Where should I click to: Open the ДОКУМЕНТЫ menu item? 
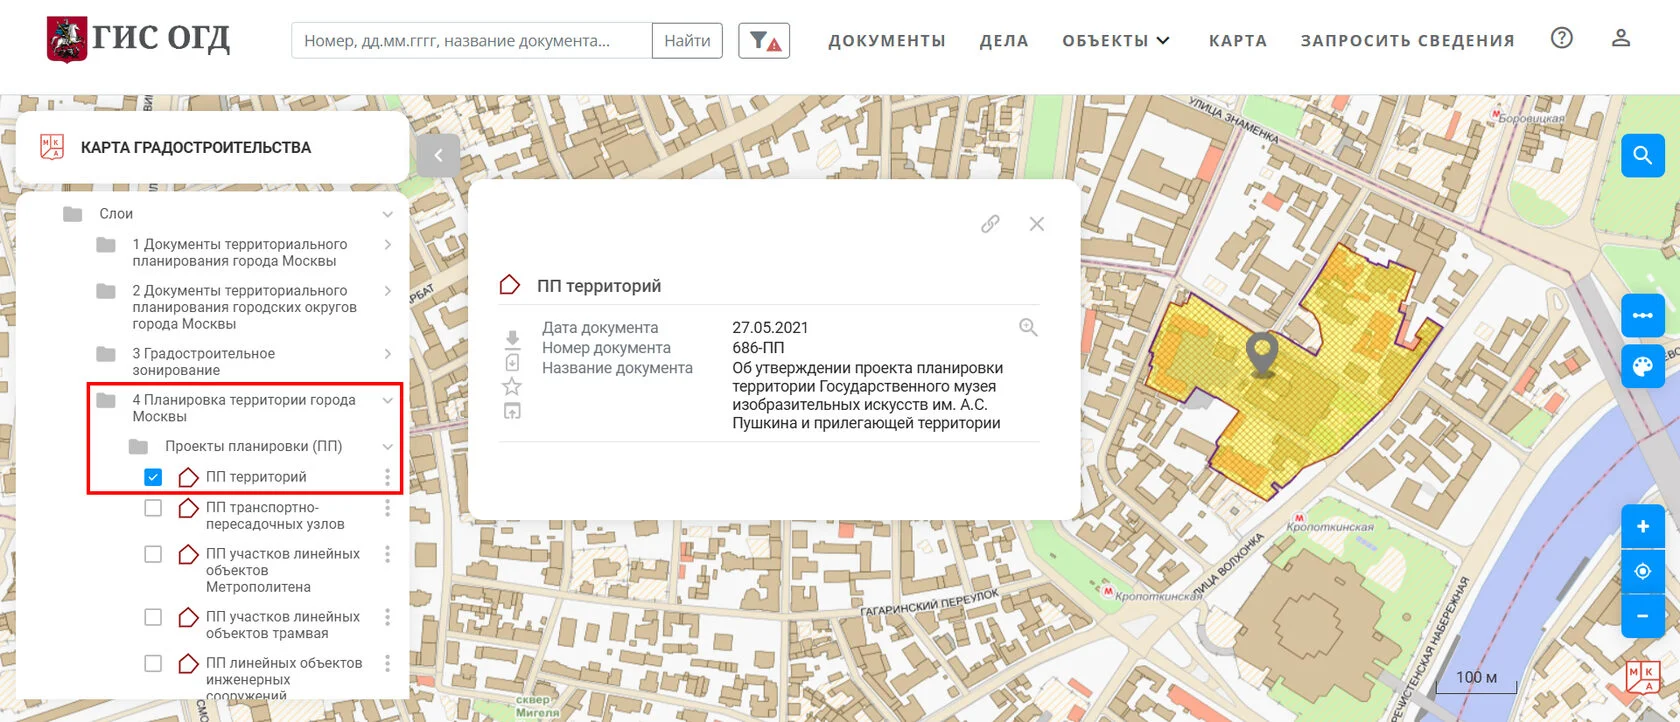coord(886,41)
